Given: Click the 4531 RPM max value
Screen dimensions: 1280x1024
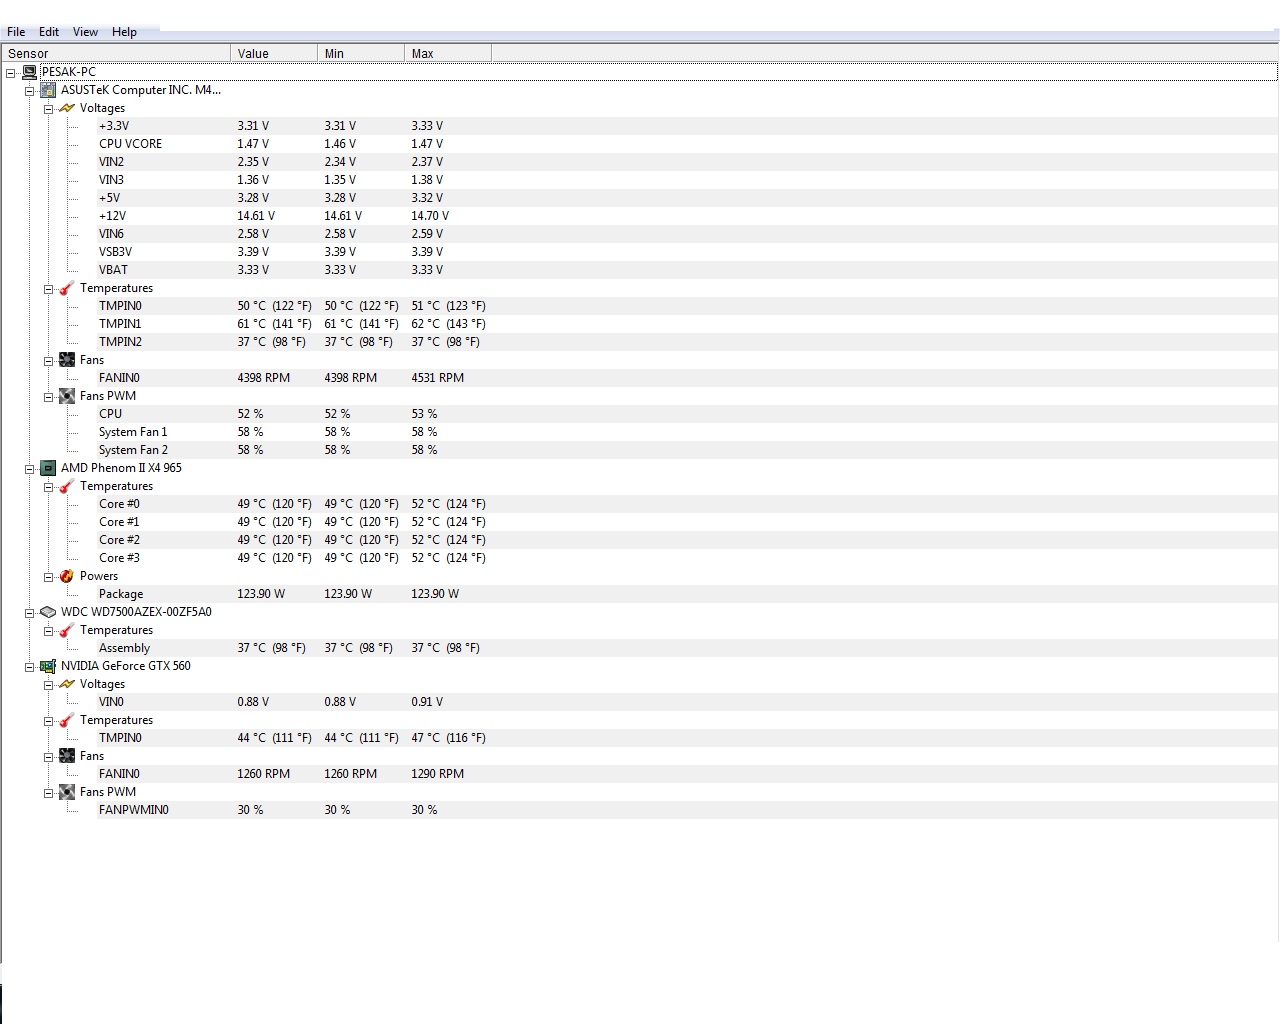Looking at the screenshot, I should point(438,378).
